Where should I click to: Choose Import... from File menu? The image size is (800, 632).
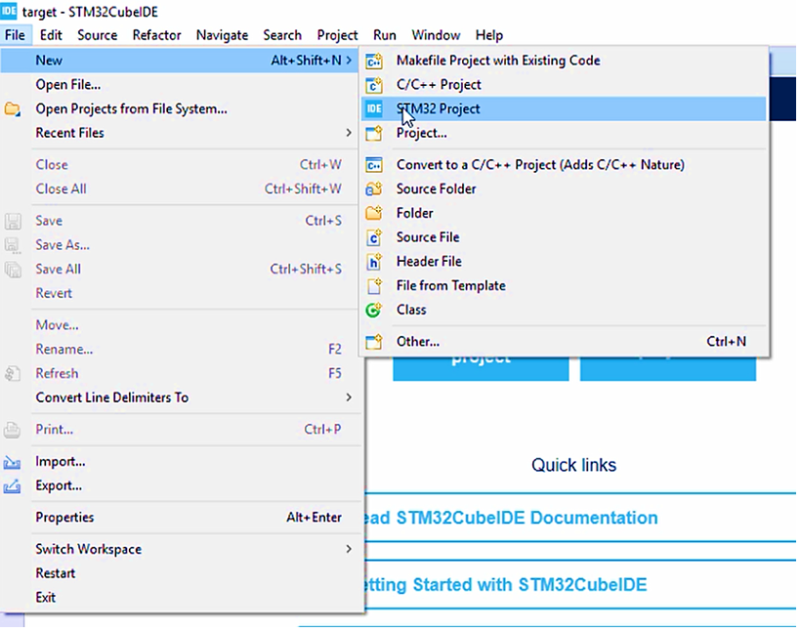(x=181, y=462)
